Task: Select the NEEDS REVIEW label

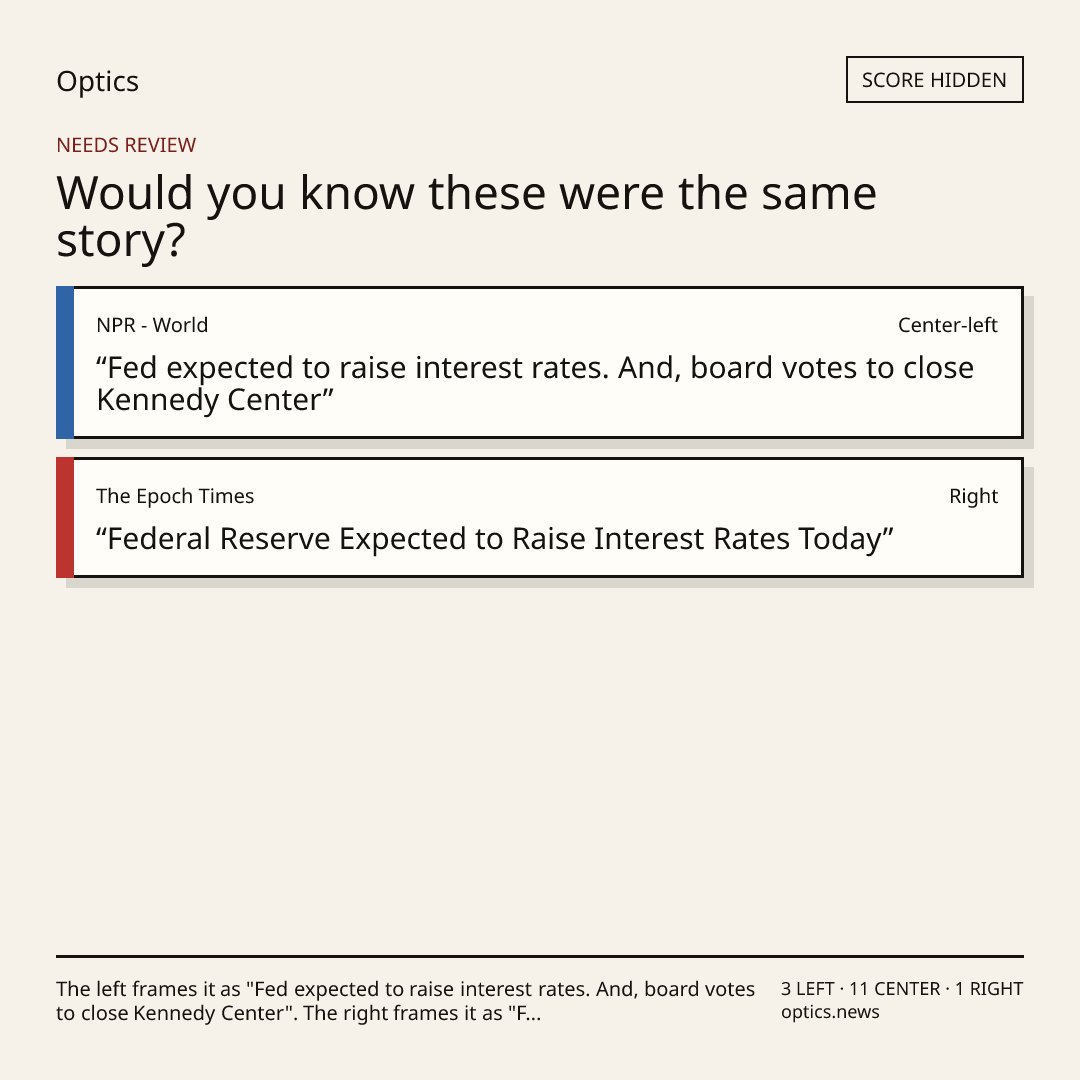Action: tap(126, 145)
